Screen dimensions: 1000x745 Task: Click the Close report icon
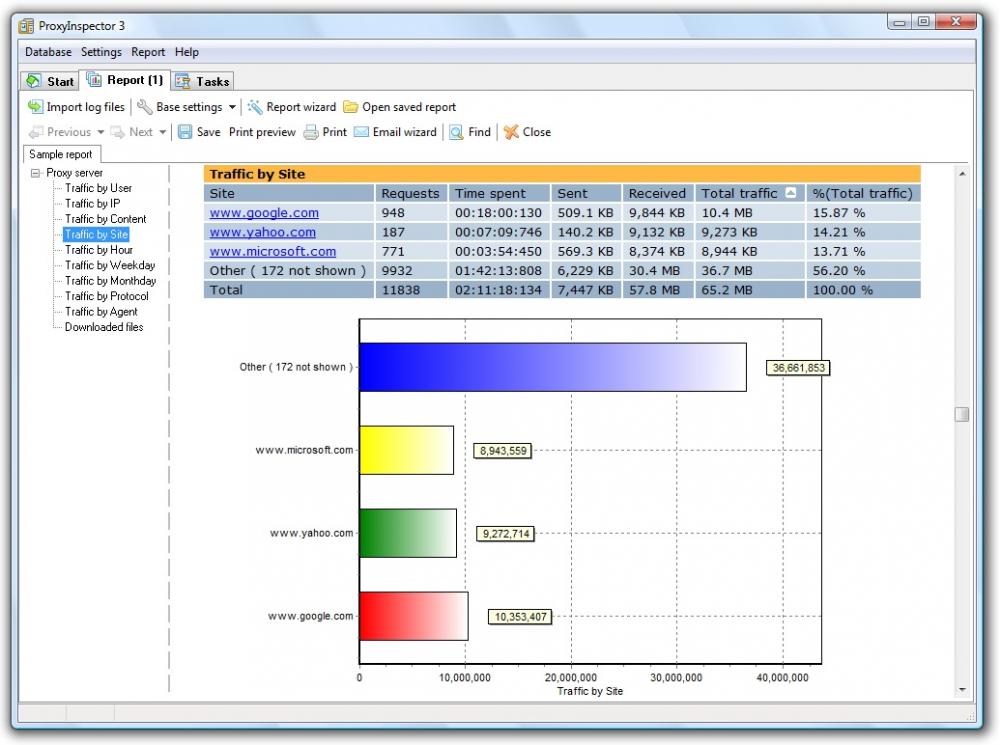(510, 132)
